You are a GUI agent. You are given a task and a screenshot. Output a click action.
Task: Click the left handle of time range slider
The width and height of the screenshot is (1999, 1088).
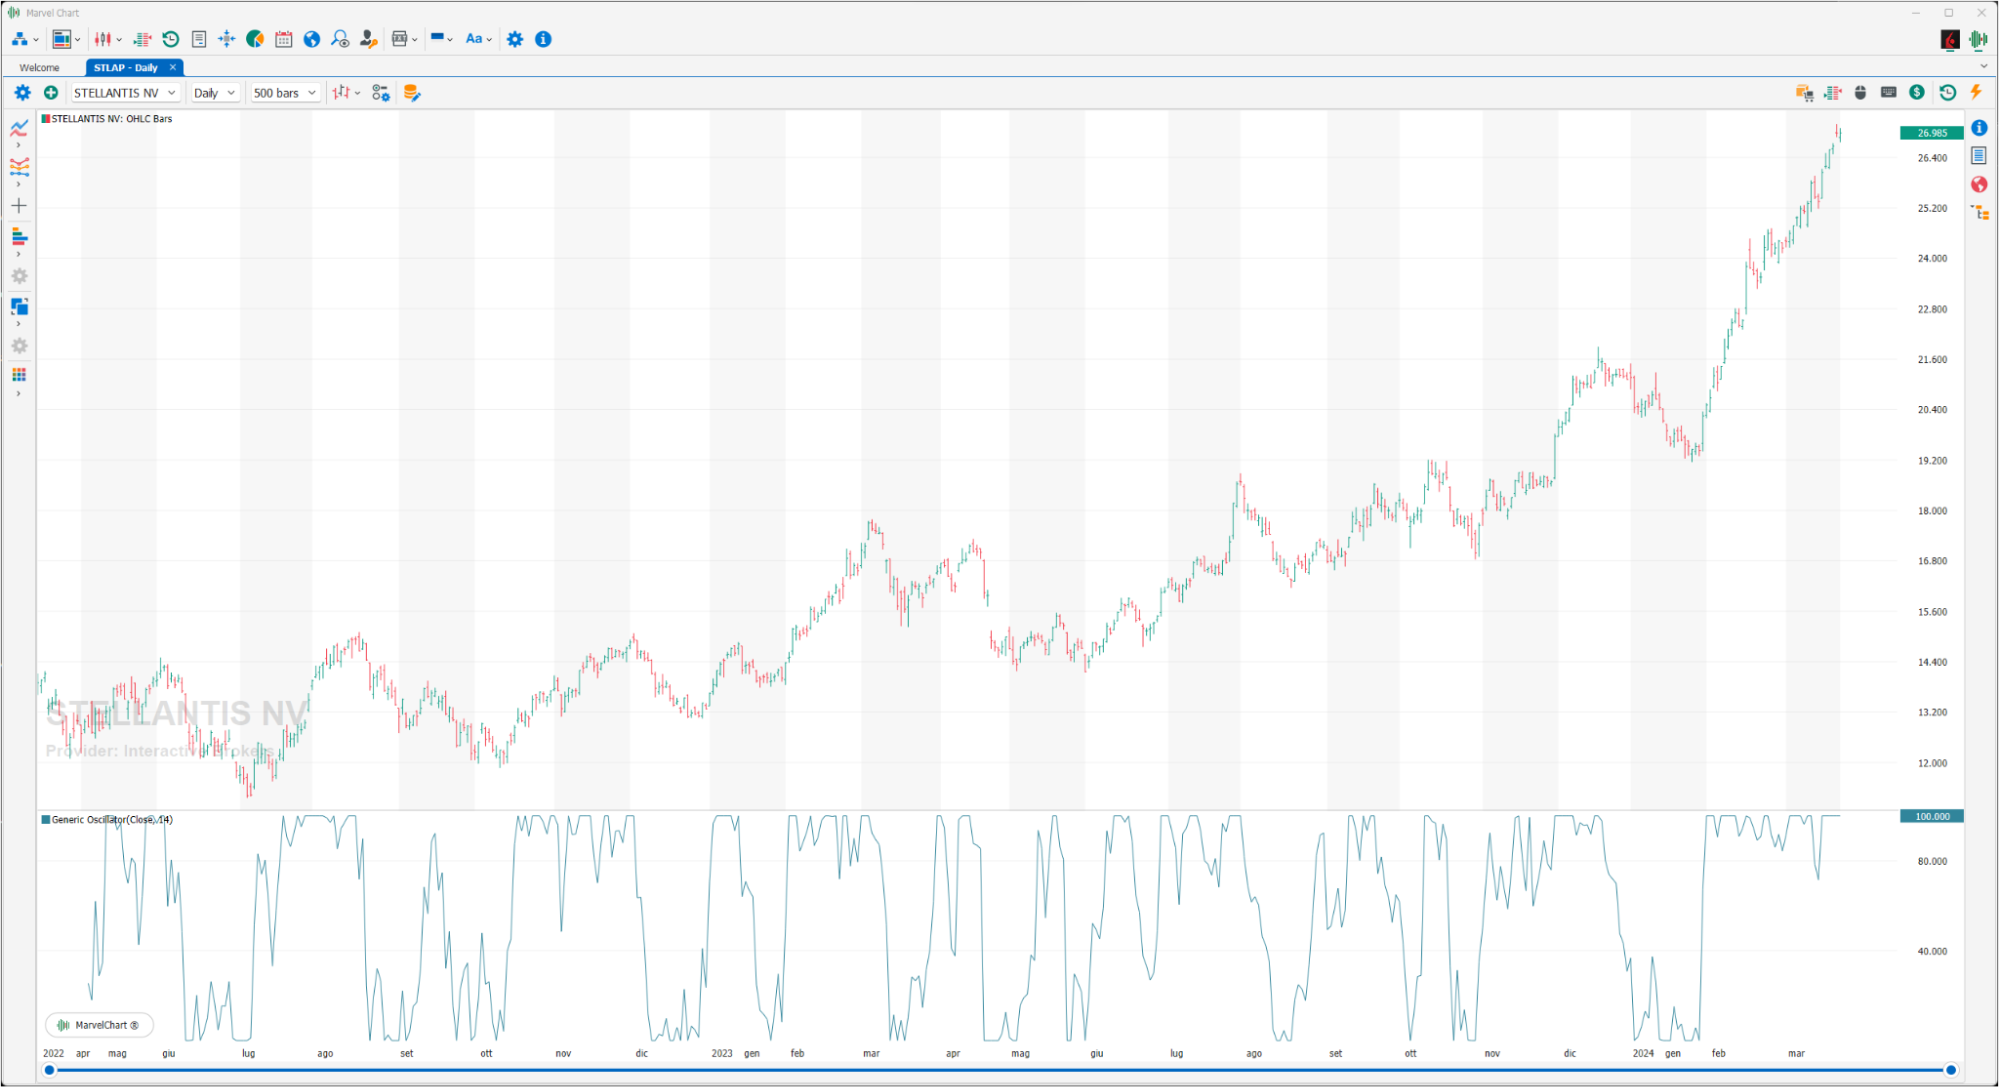tap(49, 1070)
